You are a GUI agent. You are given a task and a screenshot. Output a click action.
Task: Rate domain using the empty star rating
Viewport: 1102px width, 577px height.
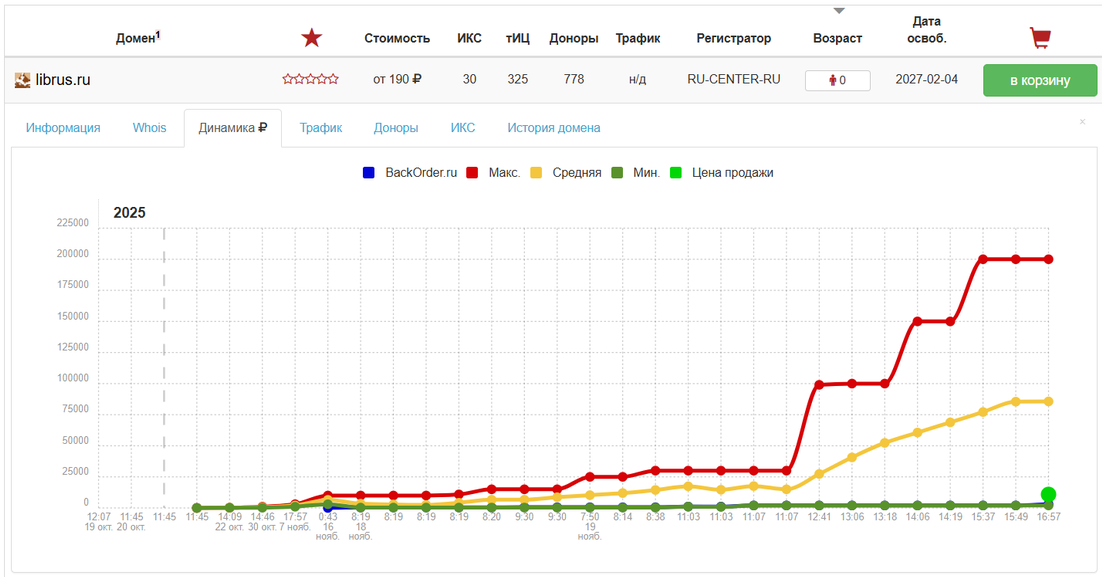310,79
